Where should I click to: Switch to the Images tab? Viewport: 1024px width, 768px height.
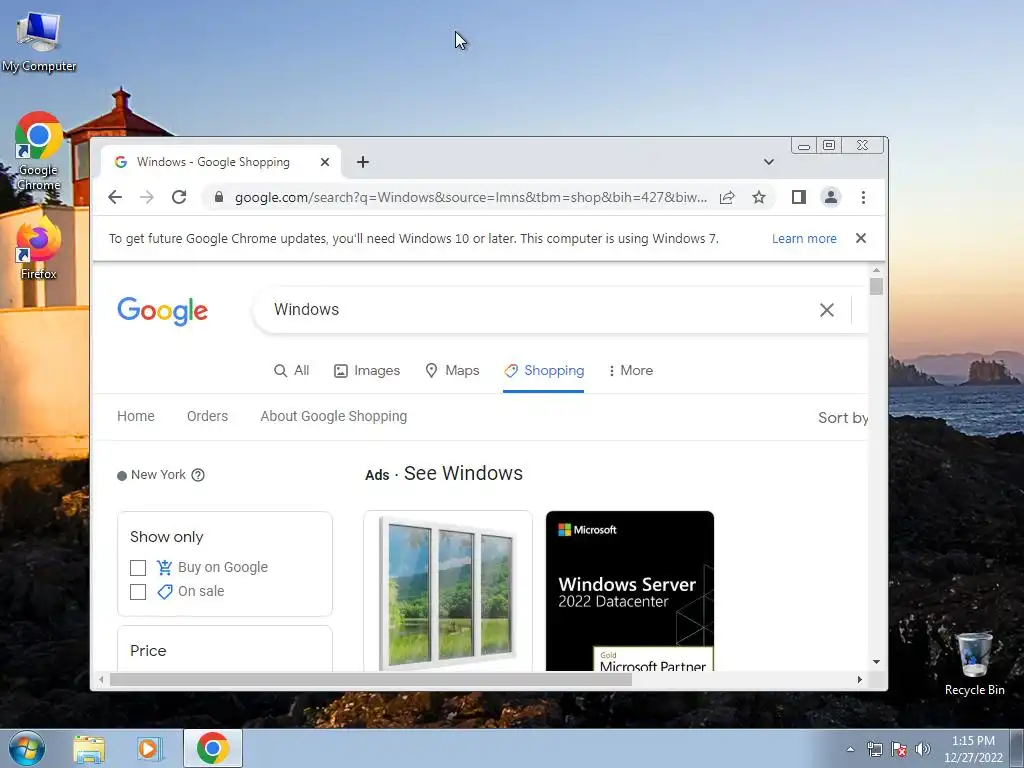(x=367, y=370)
